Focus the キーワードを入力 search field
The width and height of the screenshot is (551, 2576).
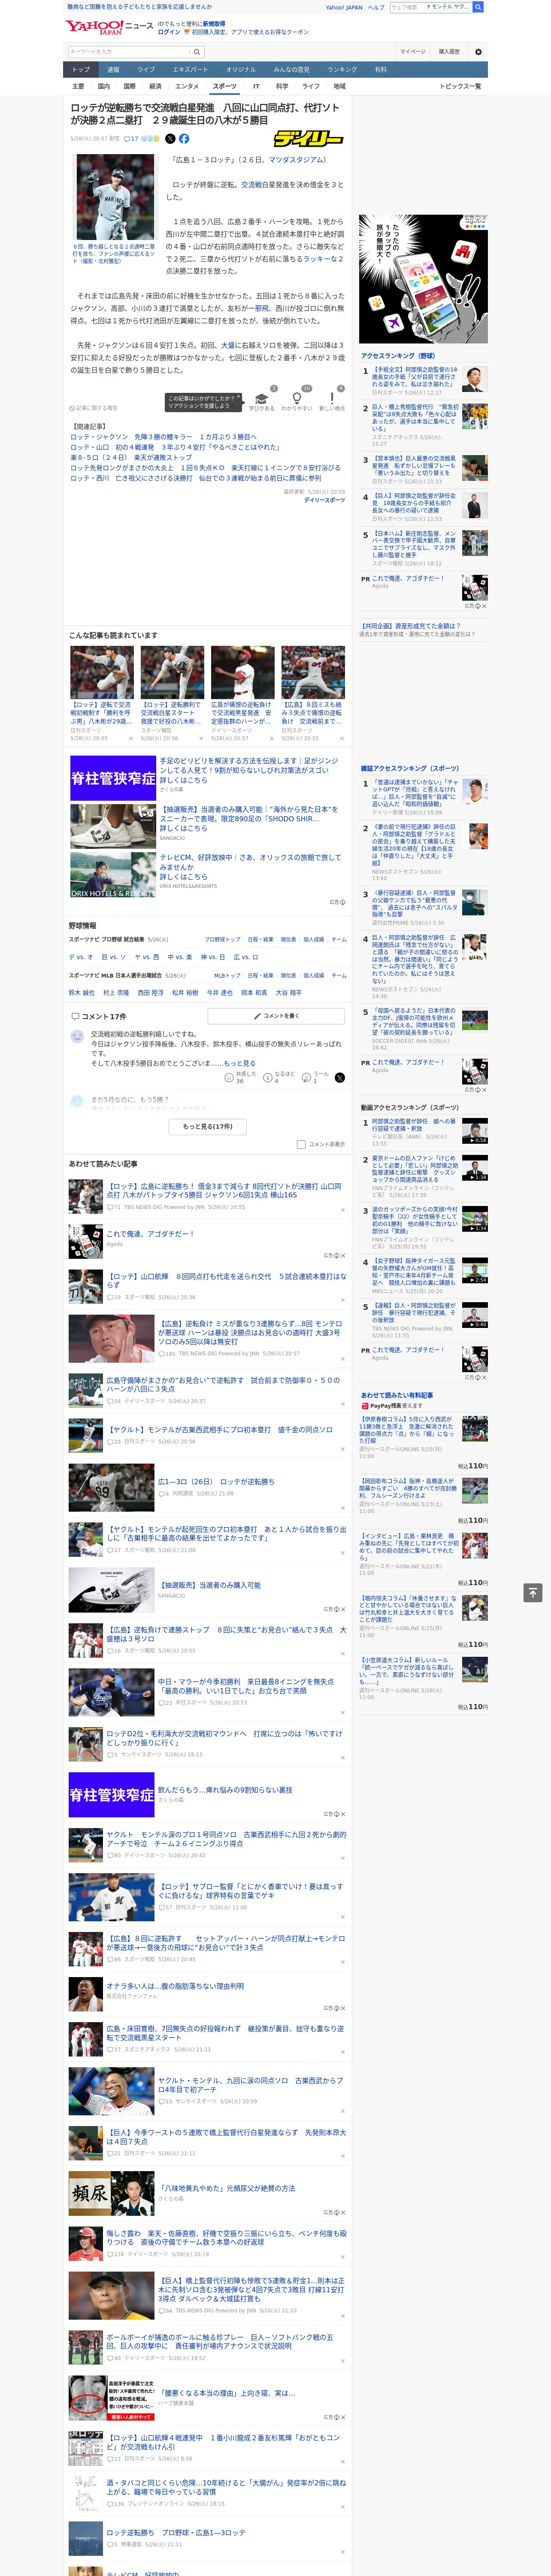pos(128,52)
